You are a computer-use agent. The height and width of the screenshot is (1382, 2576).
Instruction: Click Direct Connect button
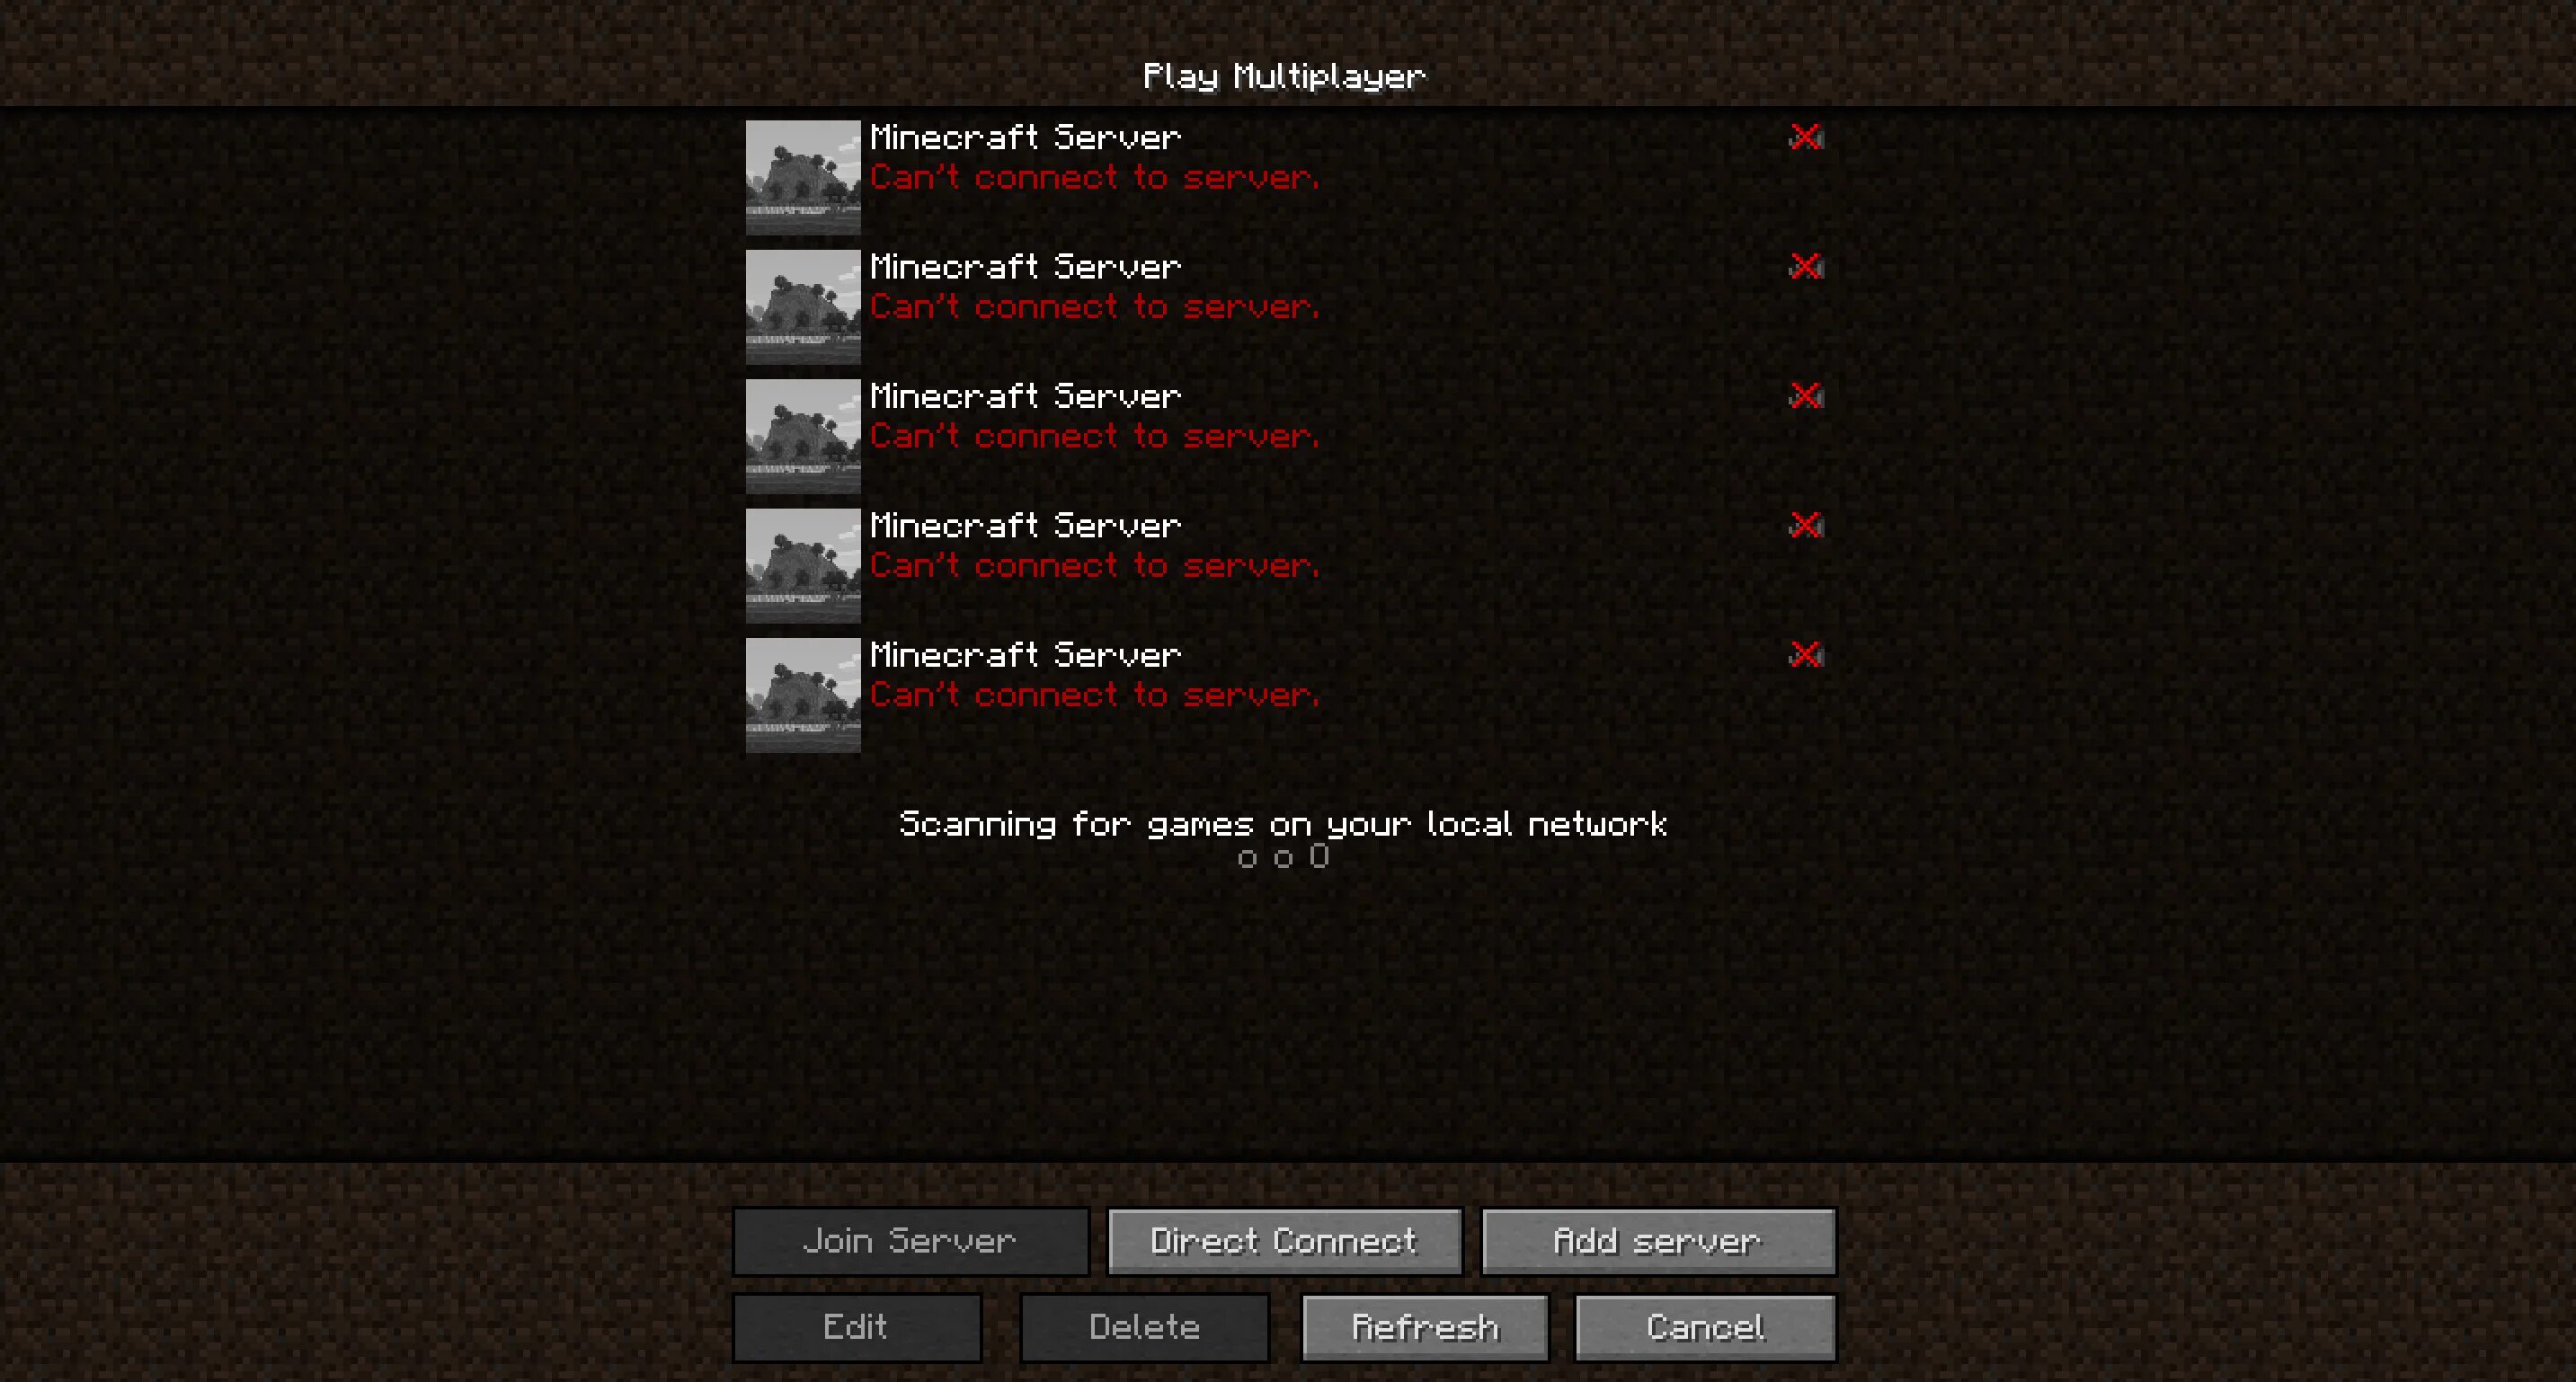tap(1286, 1241)
